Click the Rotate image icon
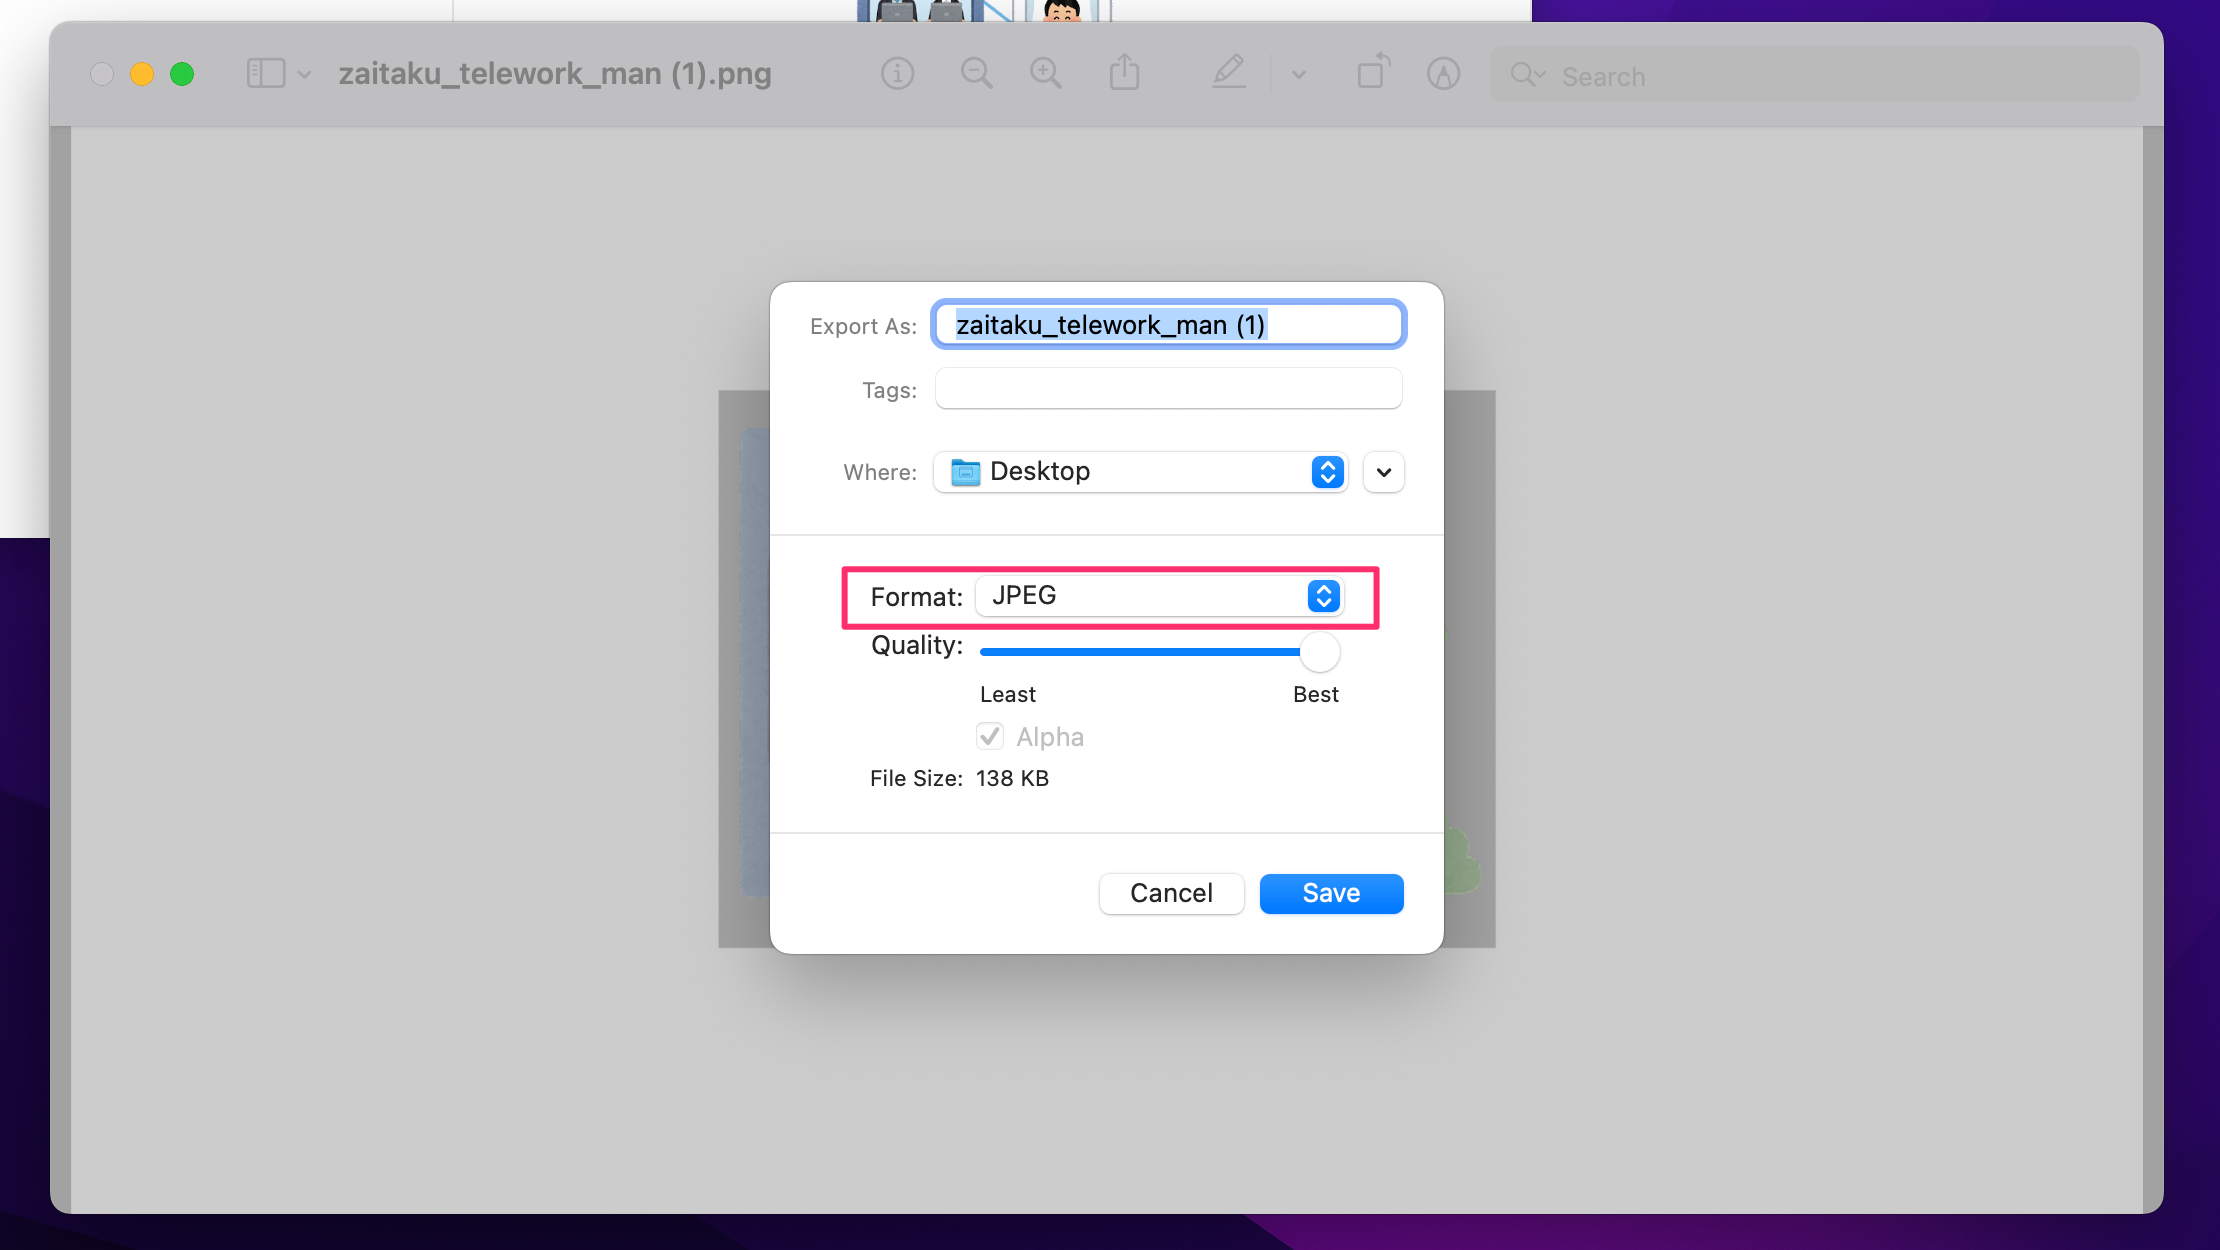This screenshot has width=2220, height=1250. tap(1373, 72)
